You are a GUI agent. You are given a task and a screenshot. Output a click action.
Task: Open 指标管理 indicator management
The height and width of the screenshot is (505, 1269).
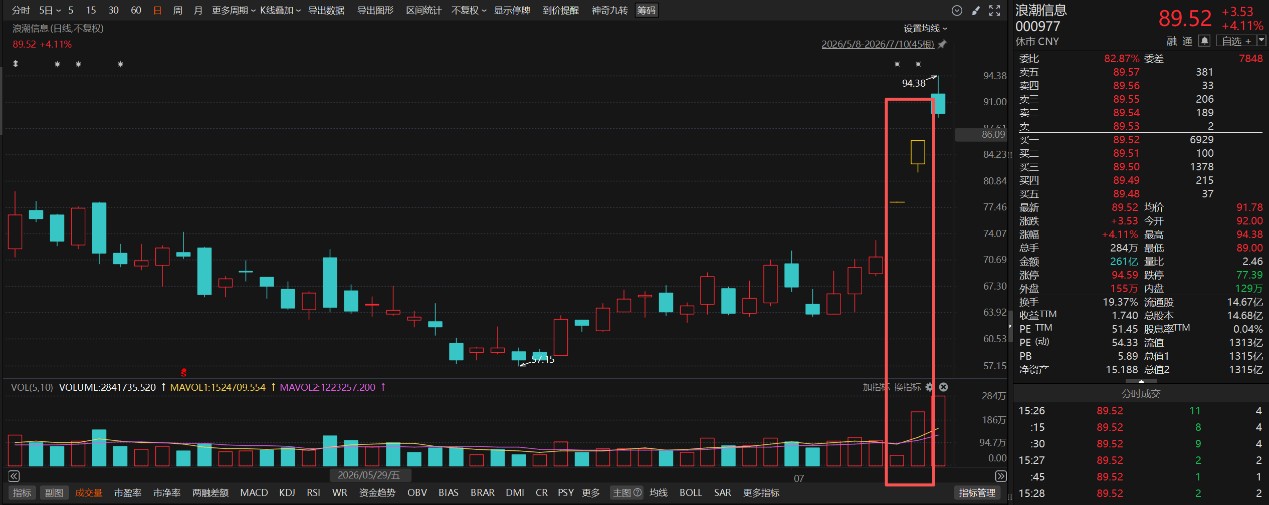(x=978, y=493)
